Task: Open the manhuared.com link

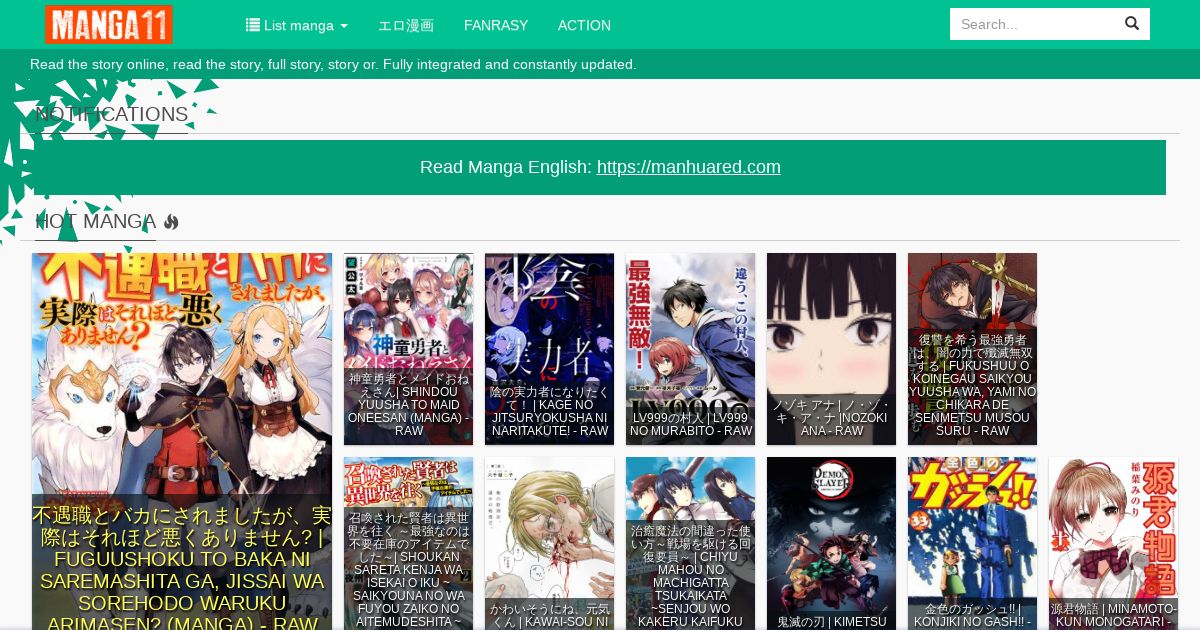Action: click(689, 167)
